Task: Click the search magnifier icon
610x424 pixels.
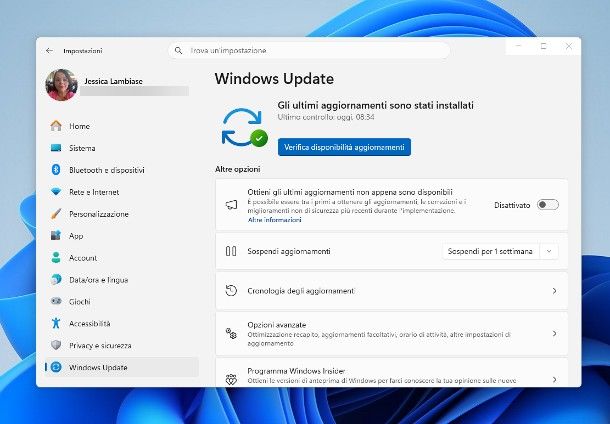Action: click(x=178, y=51)
